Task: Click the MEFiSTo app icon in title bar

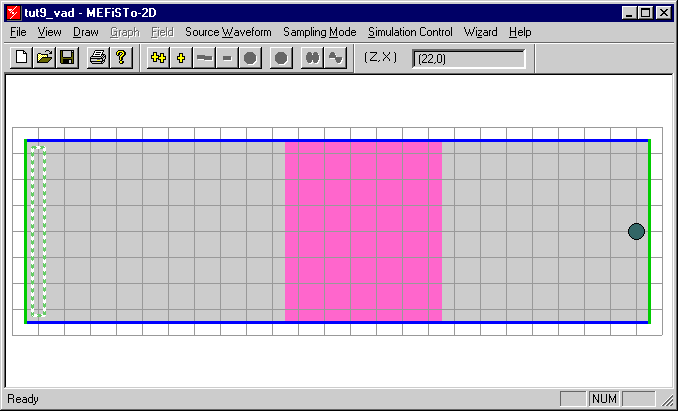Action: [x=14, y=13]
